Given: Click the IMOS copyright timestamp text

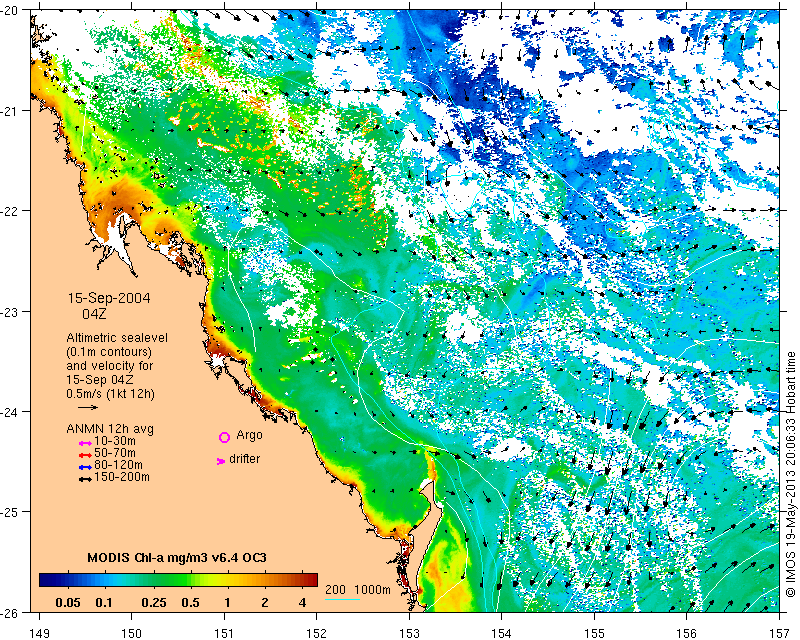Looking at the screenshot, I should click(791, 476).
